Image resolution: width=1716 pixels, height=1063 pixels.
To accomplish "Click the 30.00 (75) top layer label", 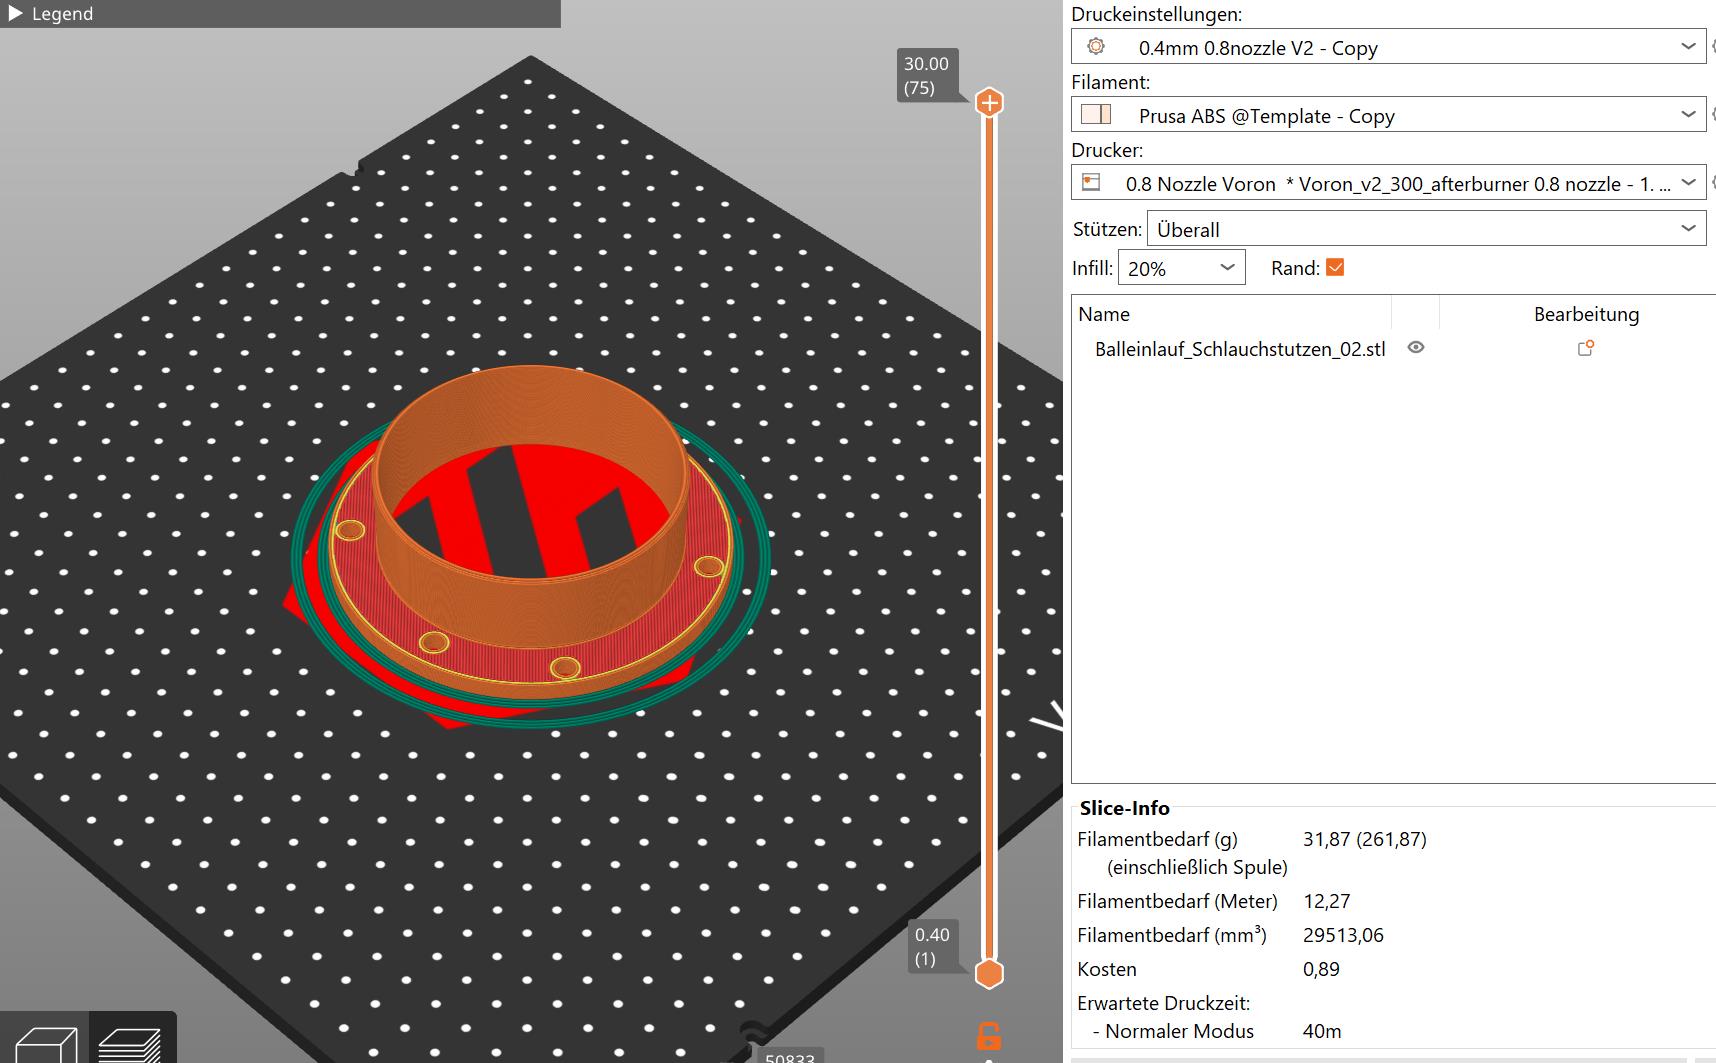I will [926, 75].
